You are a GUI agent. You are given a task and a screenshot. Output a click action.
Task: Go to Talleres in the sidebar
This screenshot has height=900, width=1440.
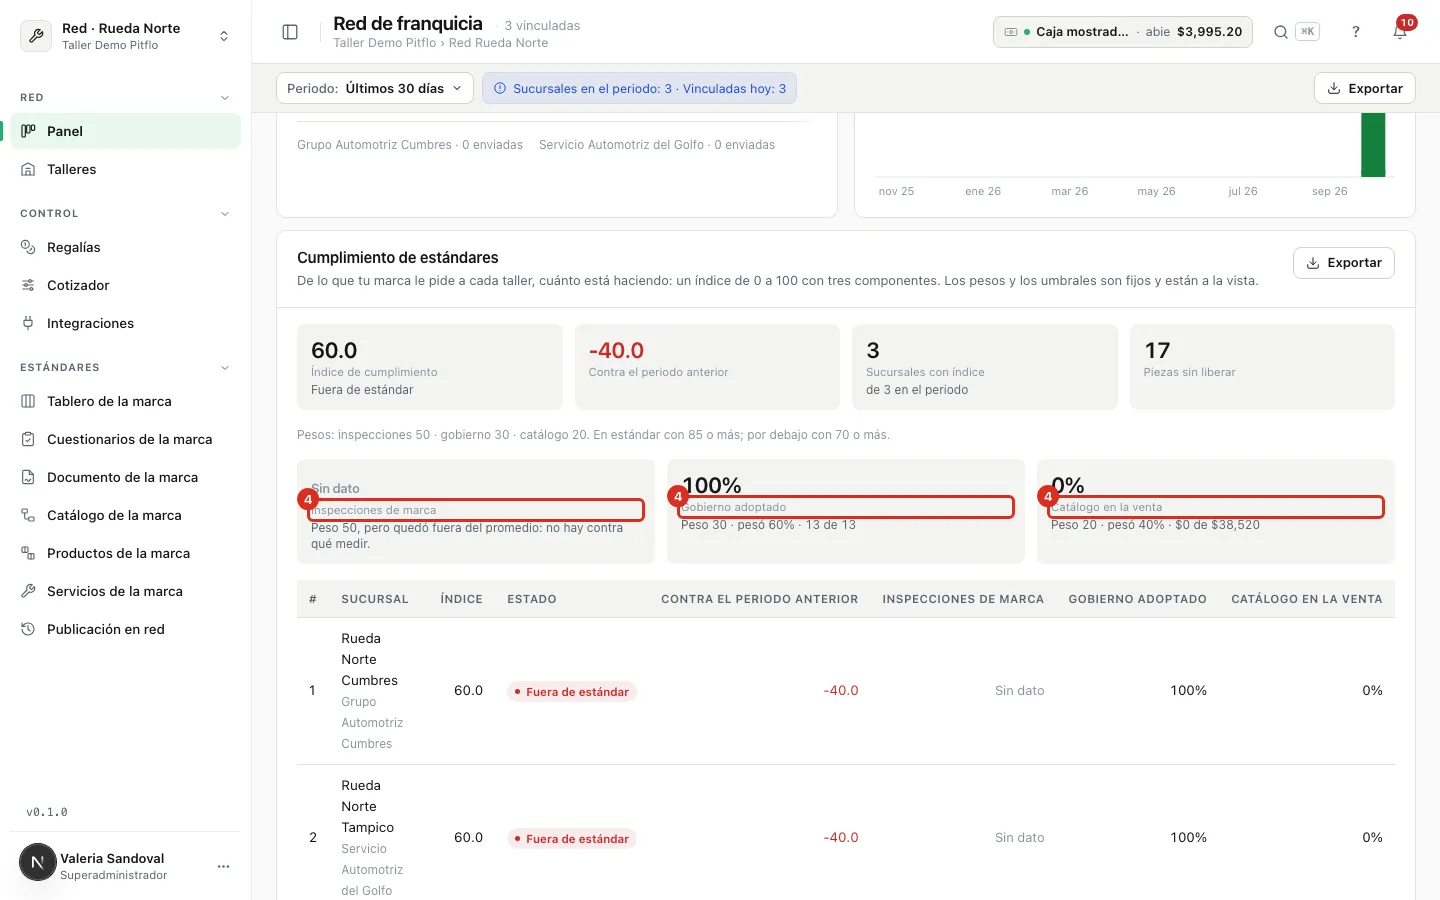[126, 169]
